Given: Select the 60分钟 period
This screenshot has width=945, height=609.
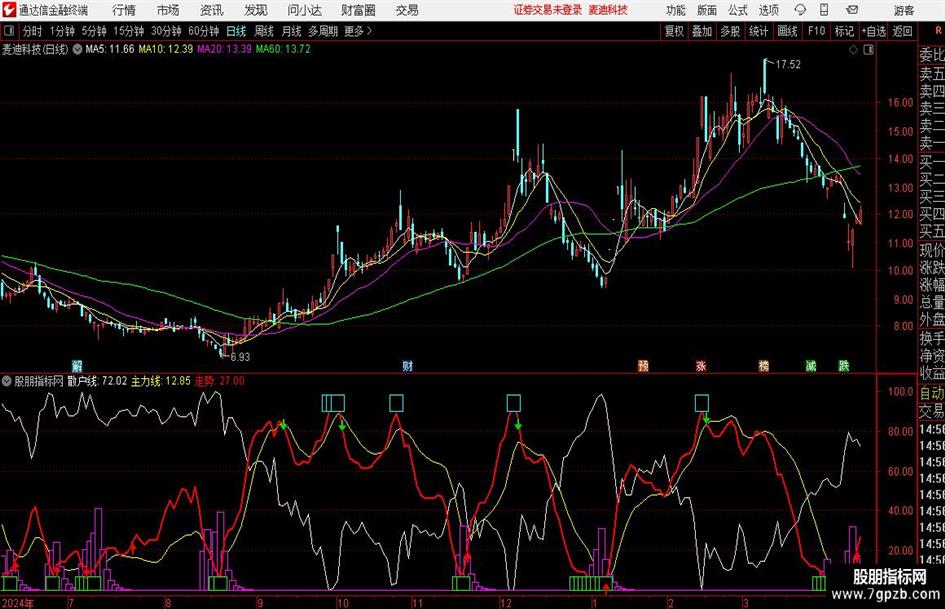Looking at the screenshot, I should tap(204, 31).
